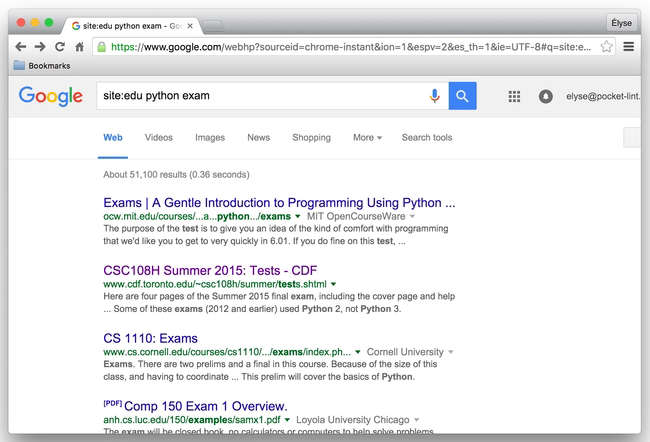Switch to the News tab

tap(259, 138)
